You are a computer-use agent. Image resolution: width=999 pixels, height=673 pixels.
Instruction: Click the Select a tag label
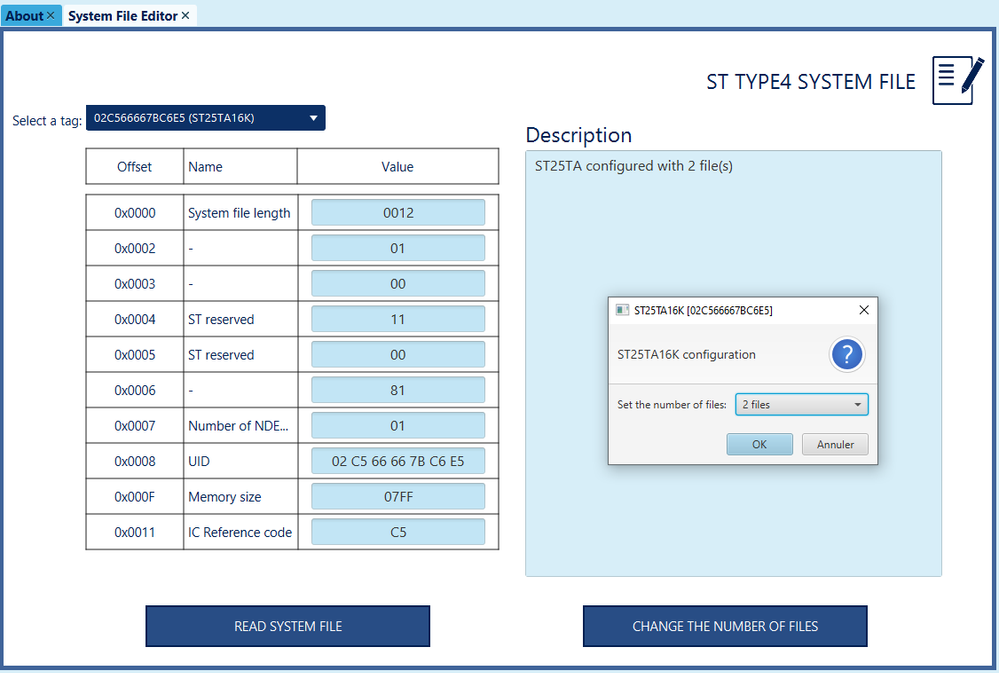47,120
